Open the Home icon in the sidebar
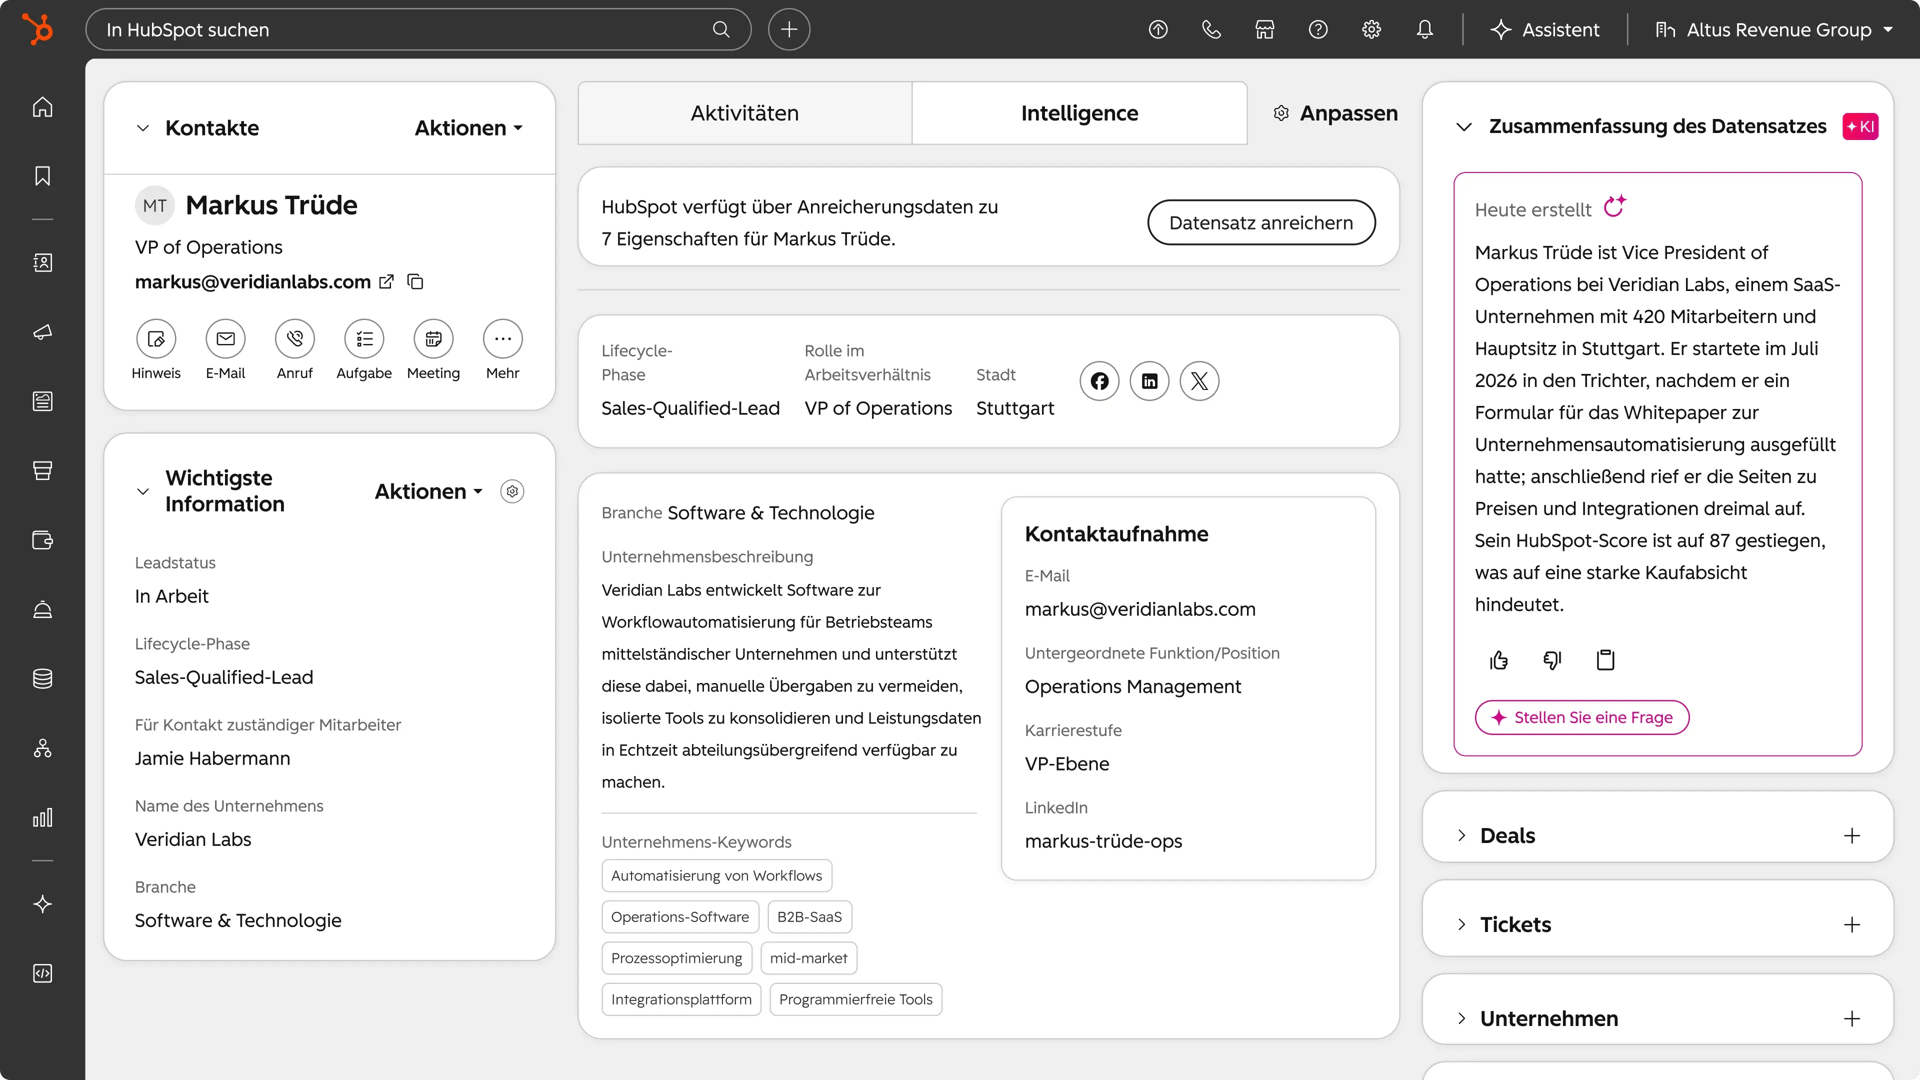 [42, 107]
